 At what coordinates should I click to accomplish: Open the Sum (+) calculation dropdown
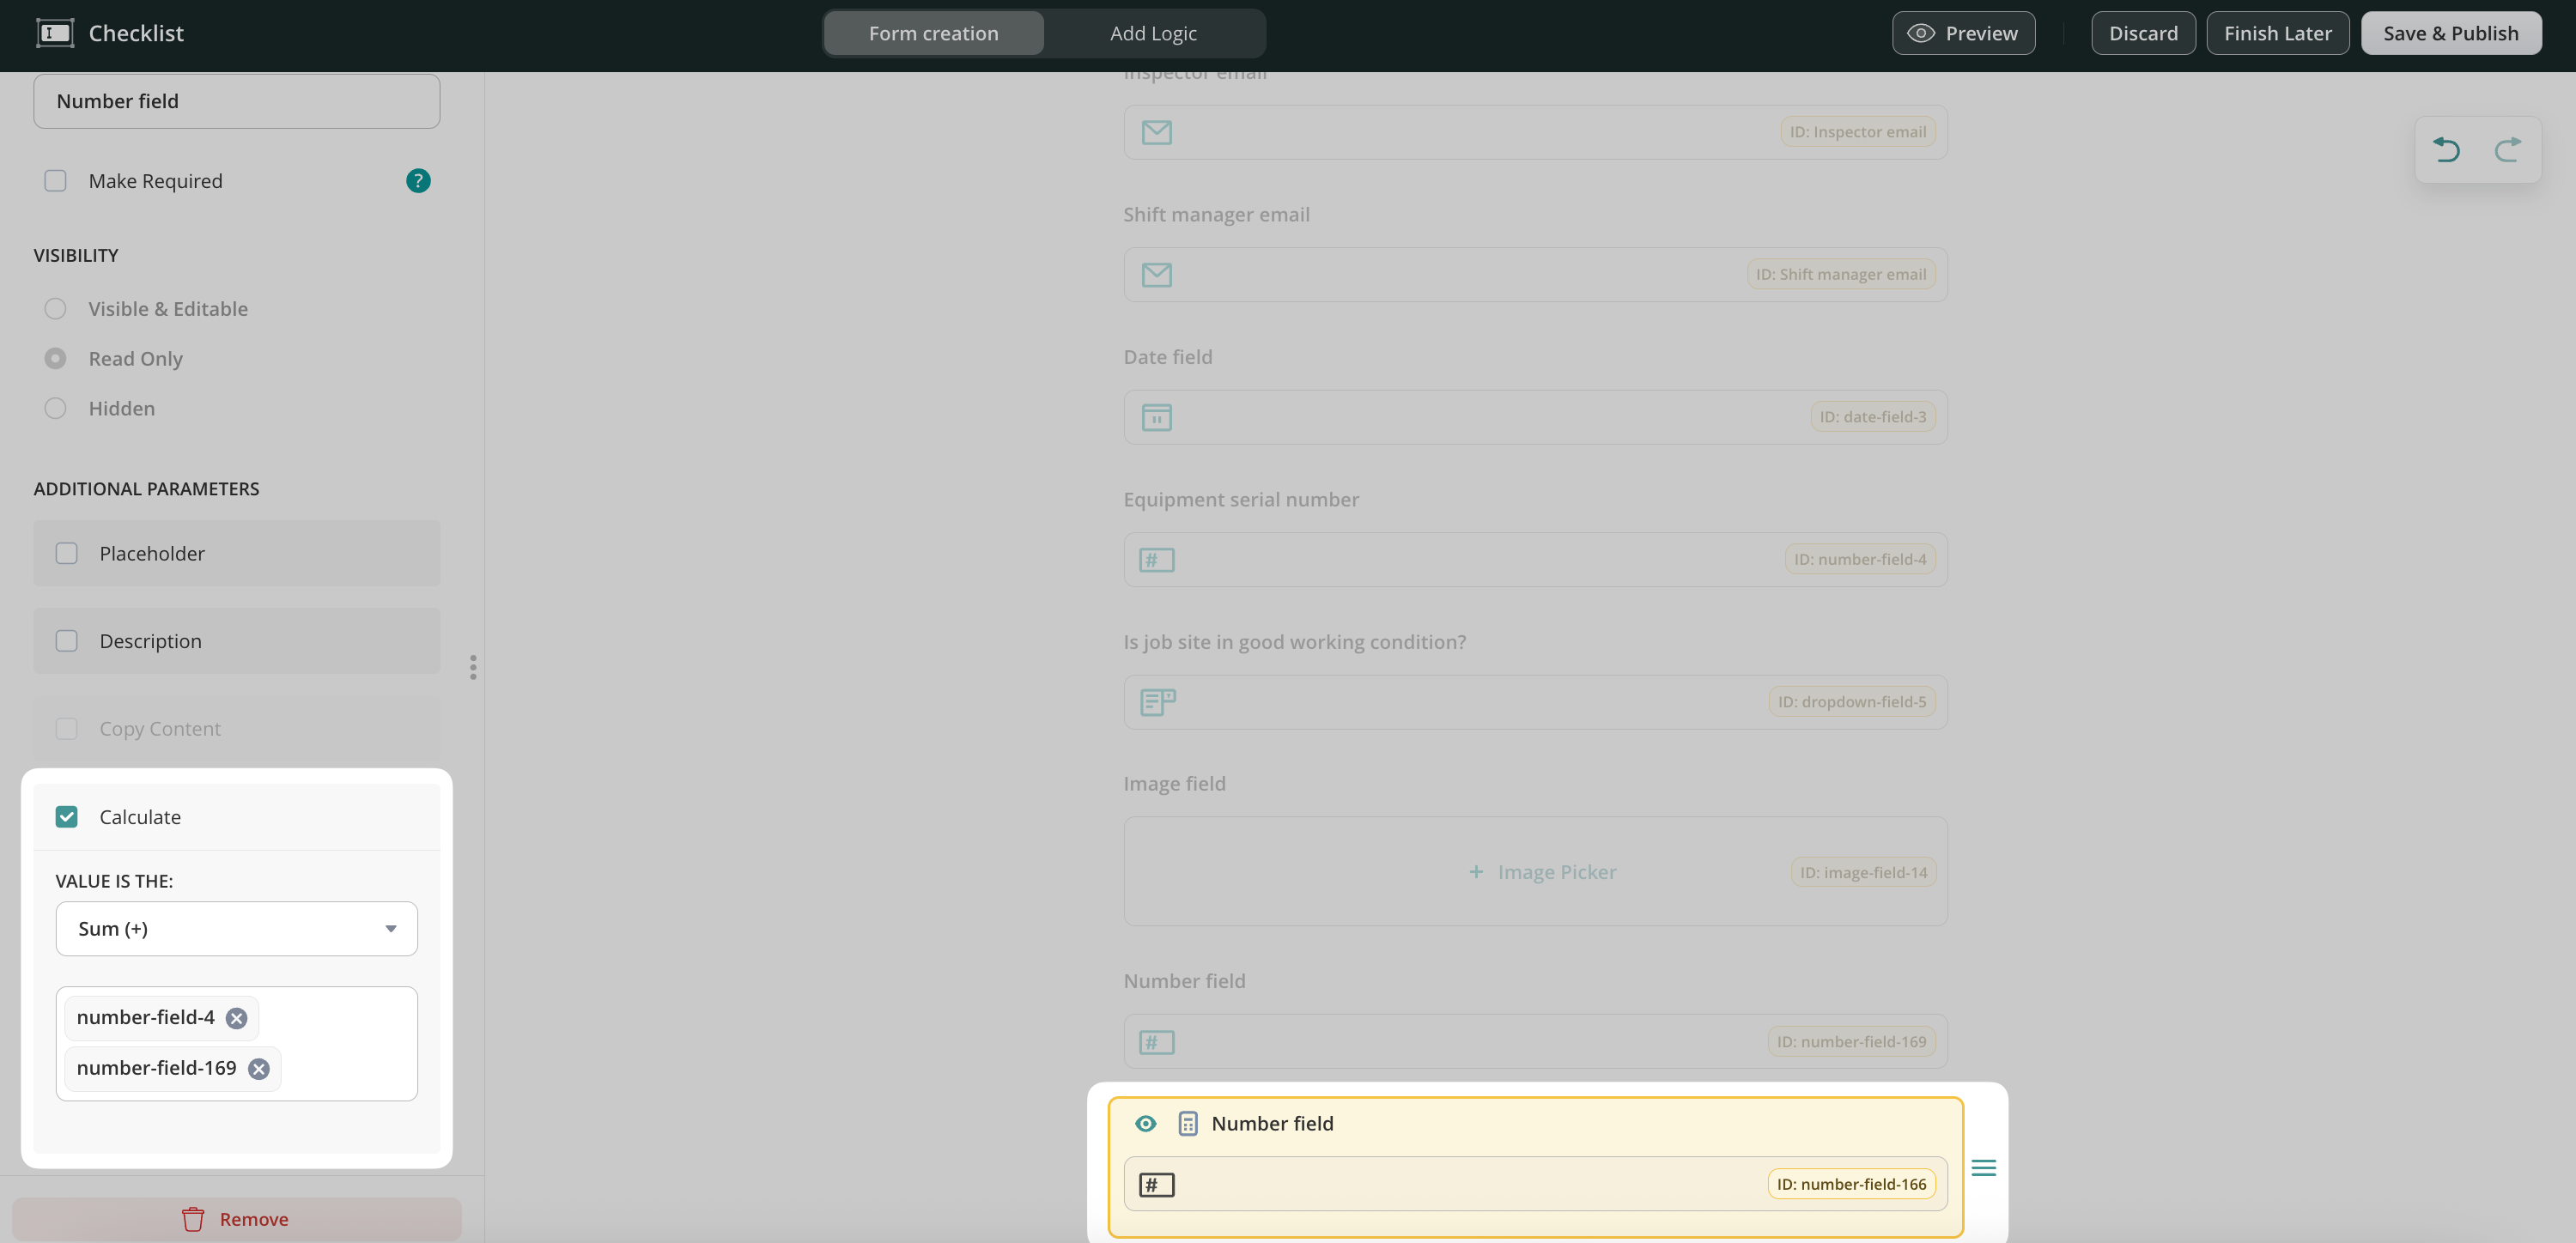pyautogui.click(x=236, y=929)
